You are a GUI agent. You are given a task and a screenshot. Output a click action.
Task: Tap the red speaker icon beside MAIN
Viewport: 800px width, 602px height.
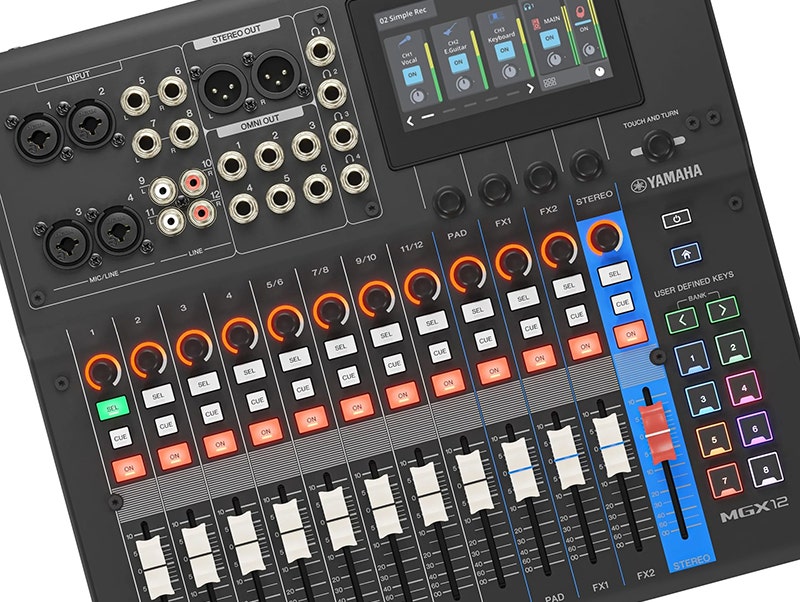tap(536, 23)
